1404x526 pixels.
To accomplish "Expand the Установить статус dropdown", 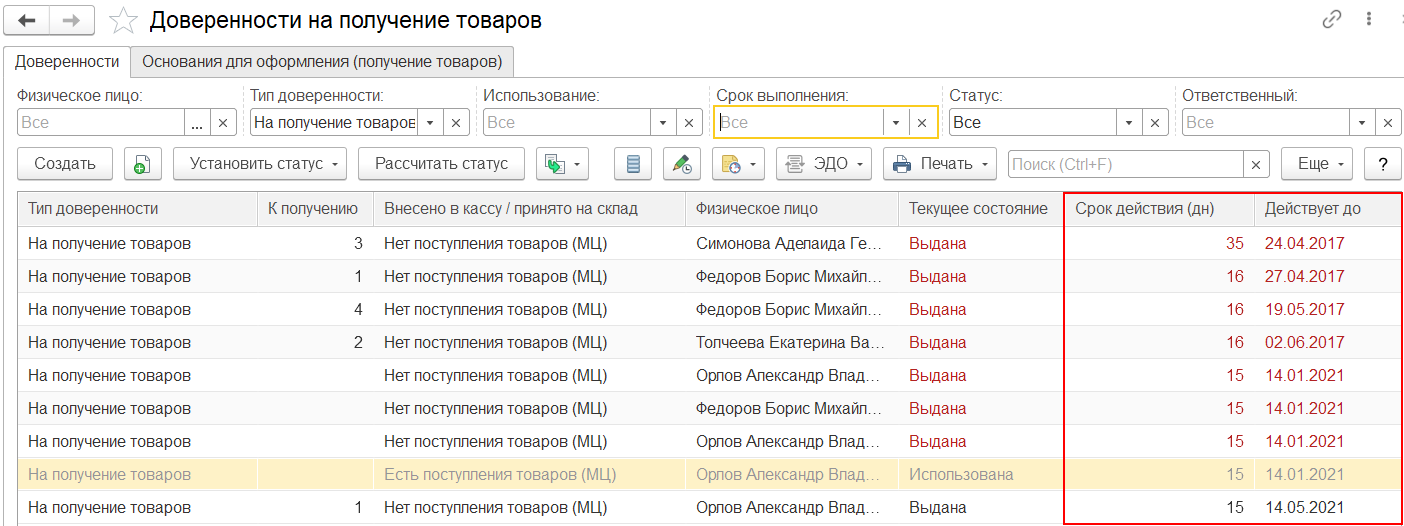I will coord(259,164).
